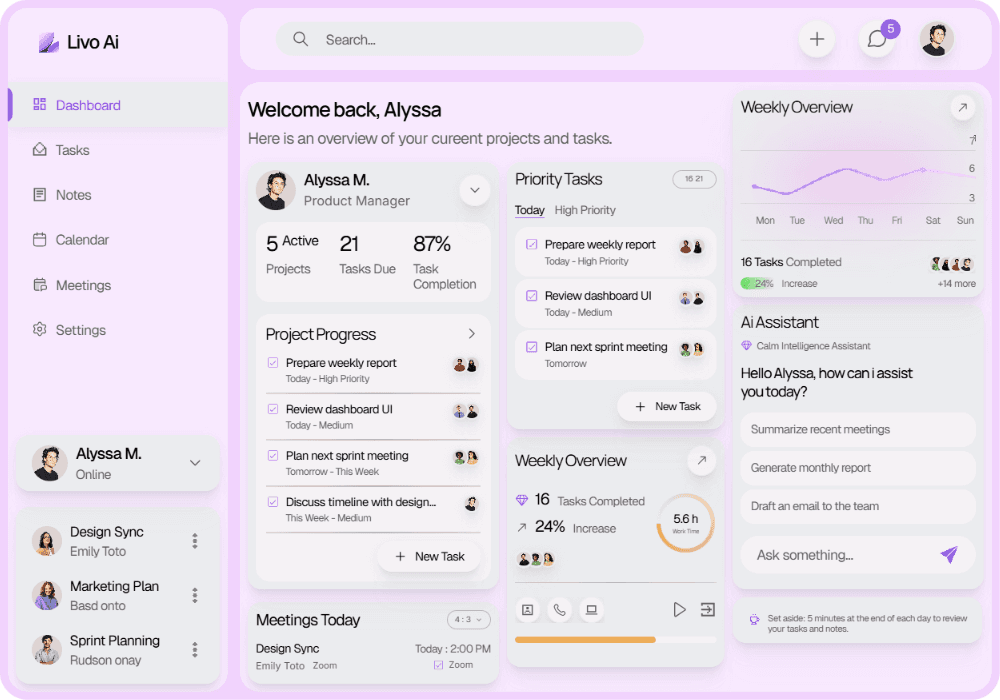The height and width of the screenshot is (700, 1000).
Task: Expand the top-right Weekly Overview chart arrow
Action: [x=962, y=107]
